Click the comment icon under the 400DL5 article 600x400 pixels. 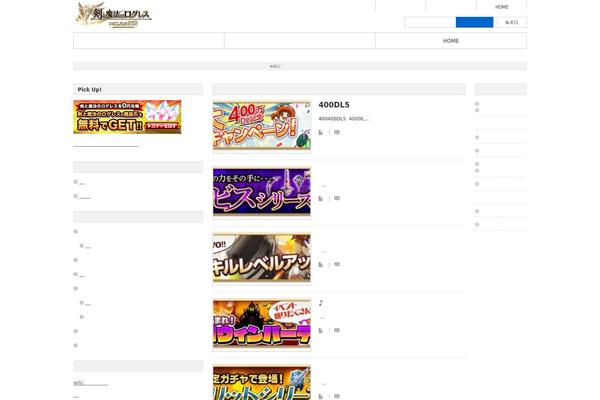337,132
